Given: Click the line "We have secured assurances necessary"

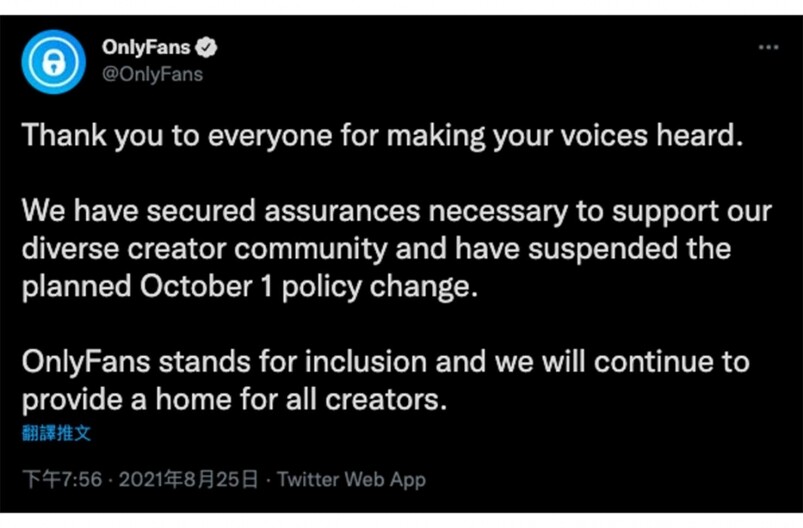Looking at the screenshot, I should (396, 212).
